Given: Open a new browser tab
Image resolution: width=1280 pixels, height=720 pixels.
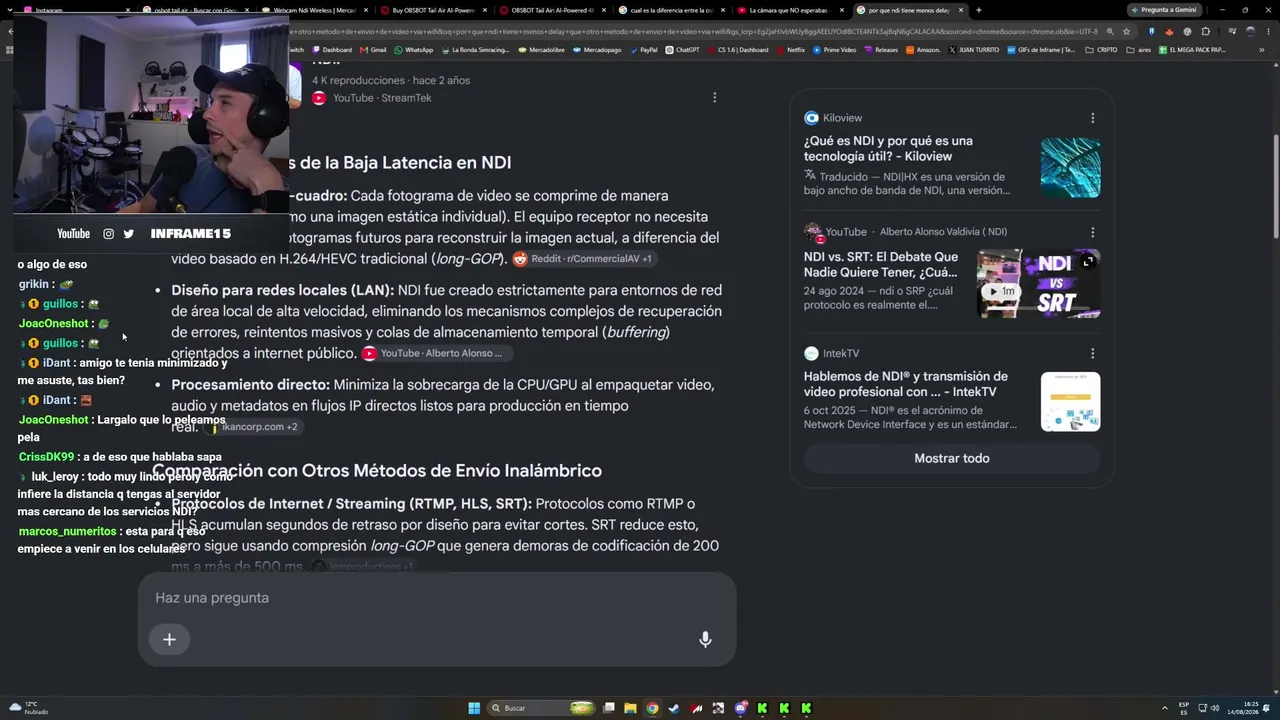Looking at the screenshot, I should click(x=978, y=10).
